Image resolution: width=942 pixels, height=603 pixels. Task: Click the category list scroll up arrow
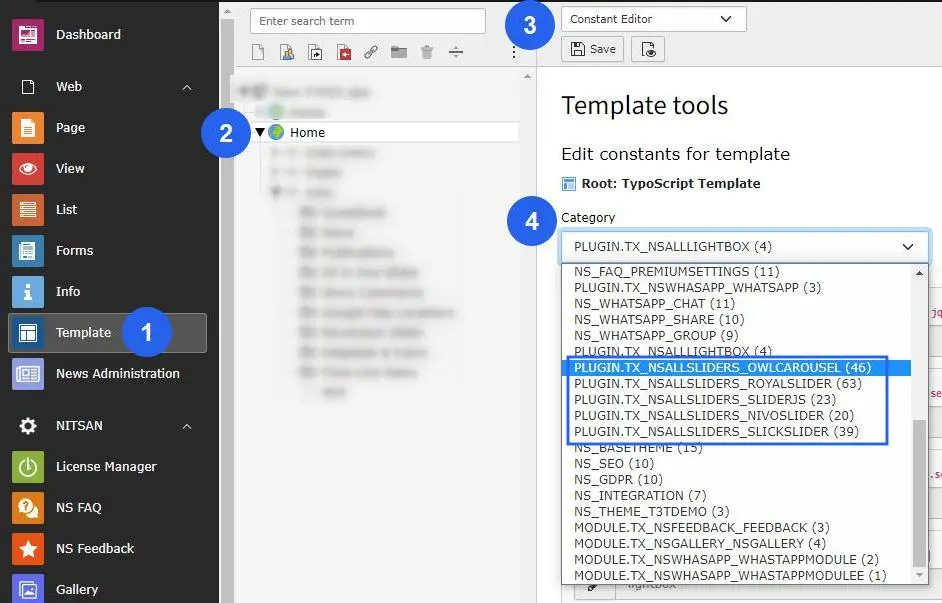click(x=919, y=273)
